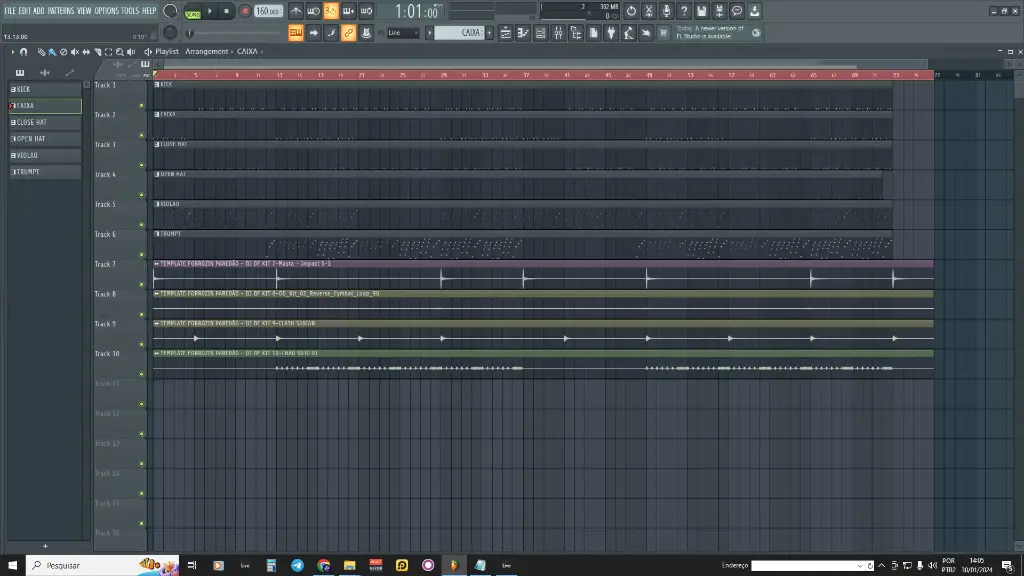The image size is (1024, 576).
Task: Click the newer version available notice
Action: click(x=711, y=33)
